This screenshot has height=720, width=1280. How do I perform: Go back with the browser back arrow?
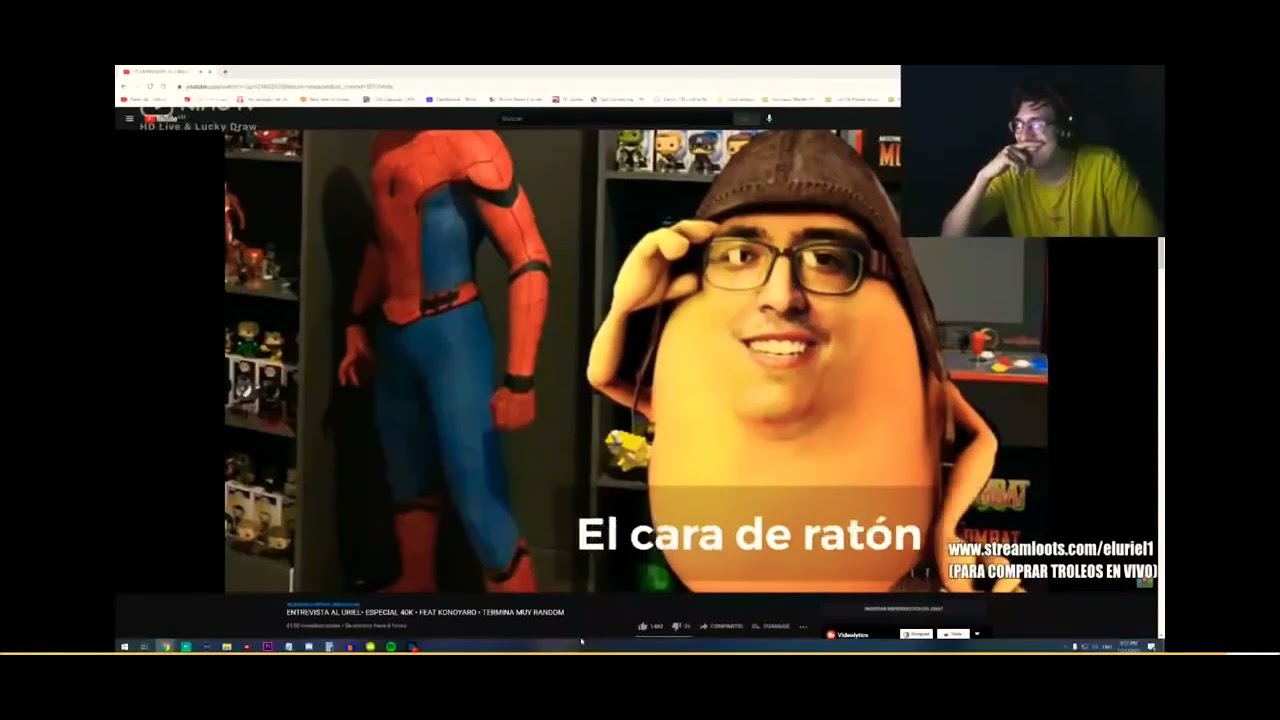[123, 86]
